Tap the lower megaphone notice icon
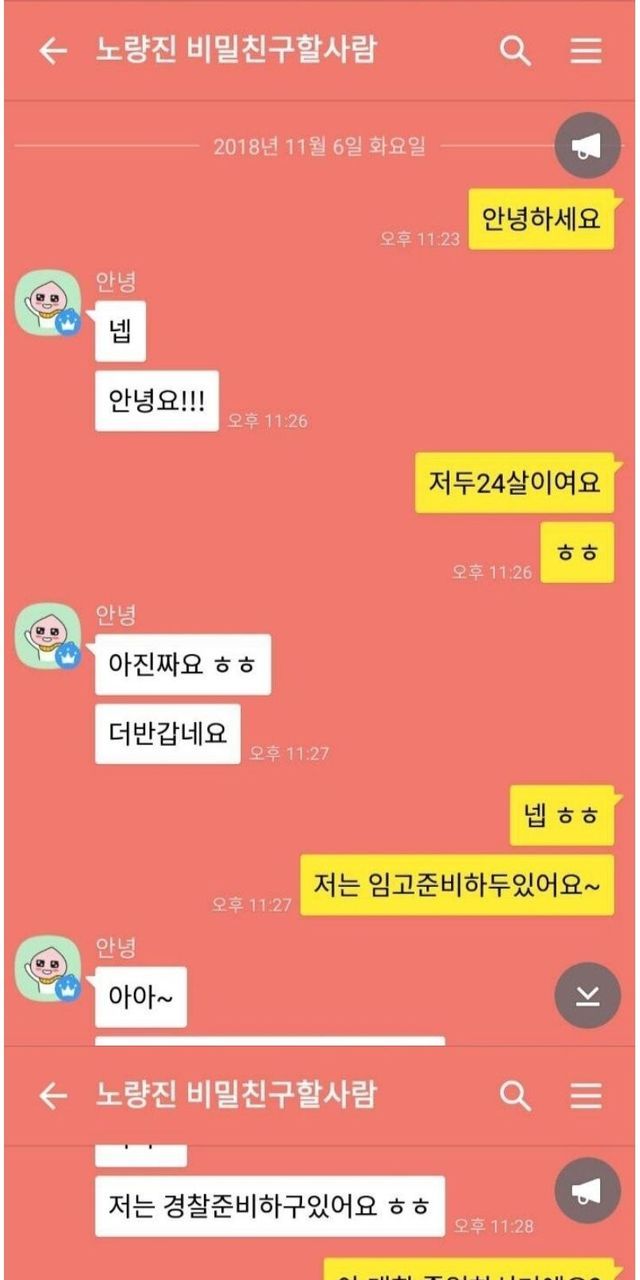640x1280 pixels. coord(587,1190)
